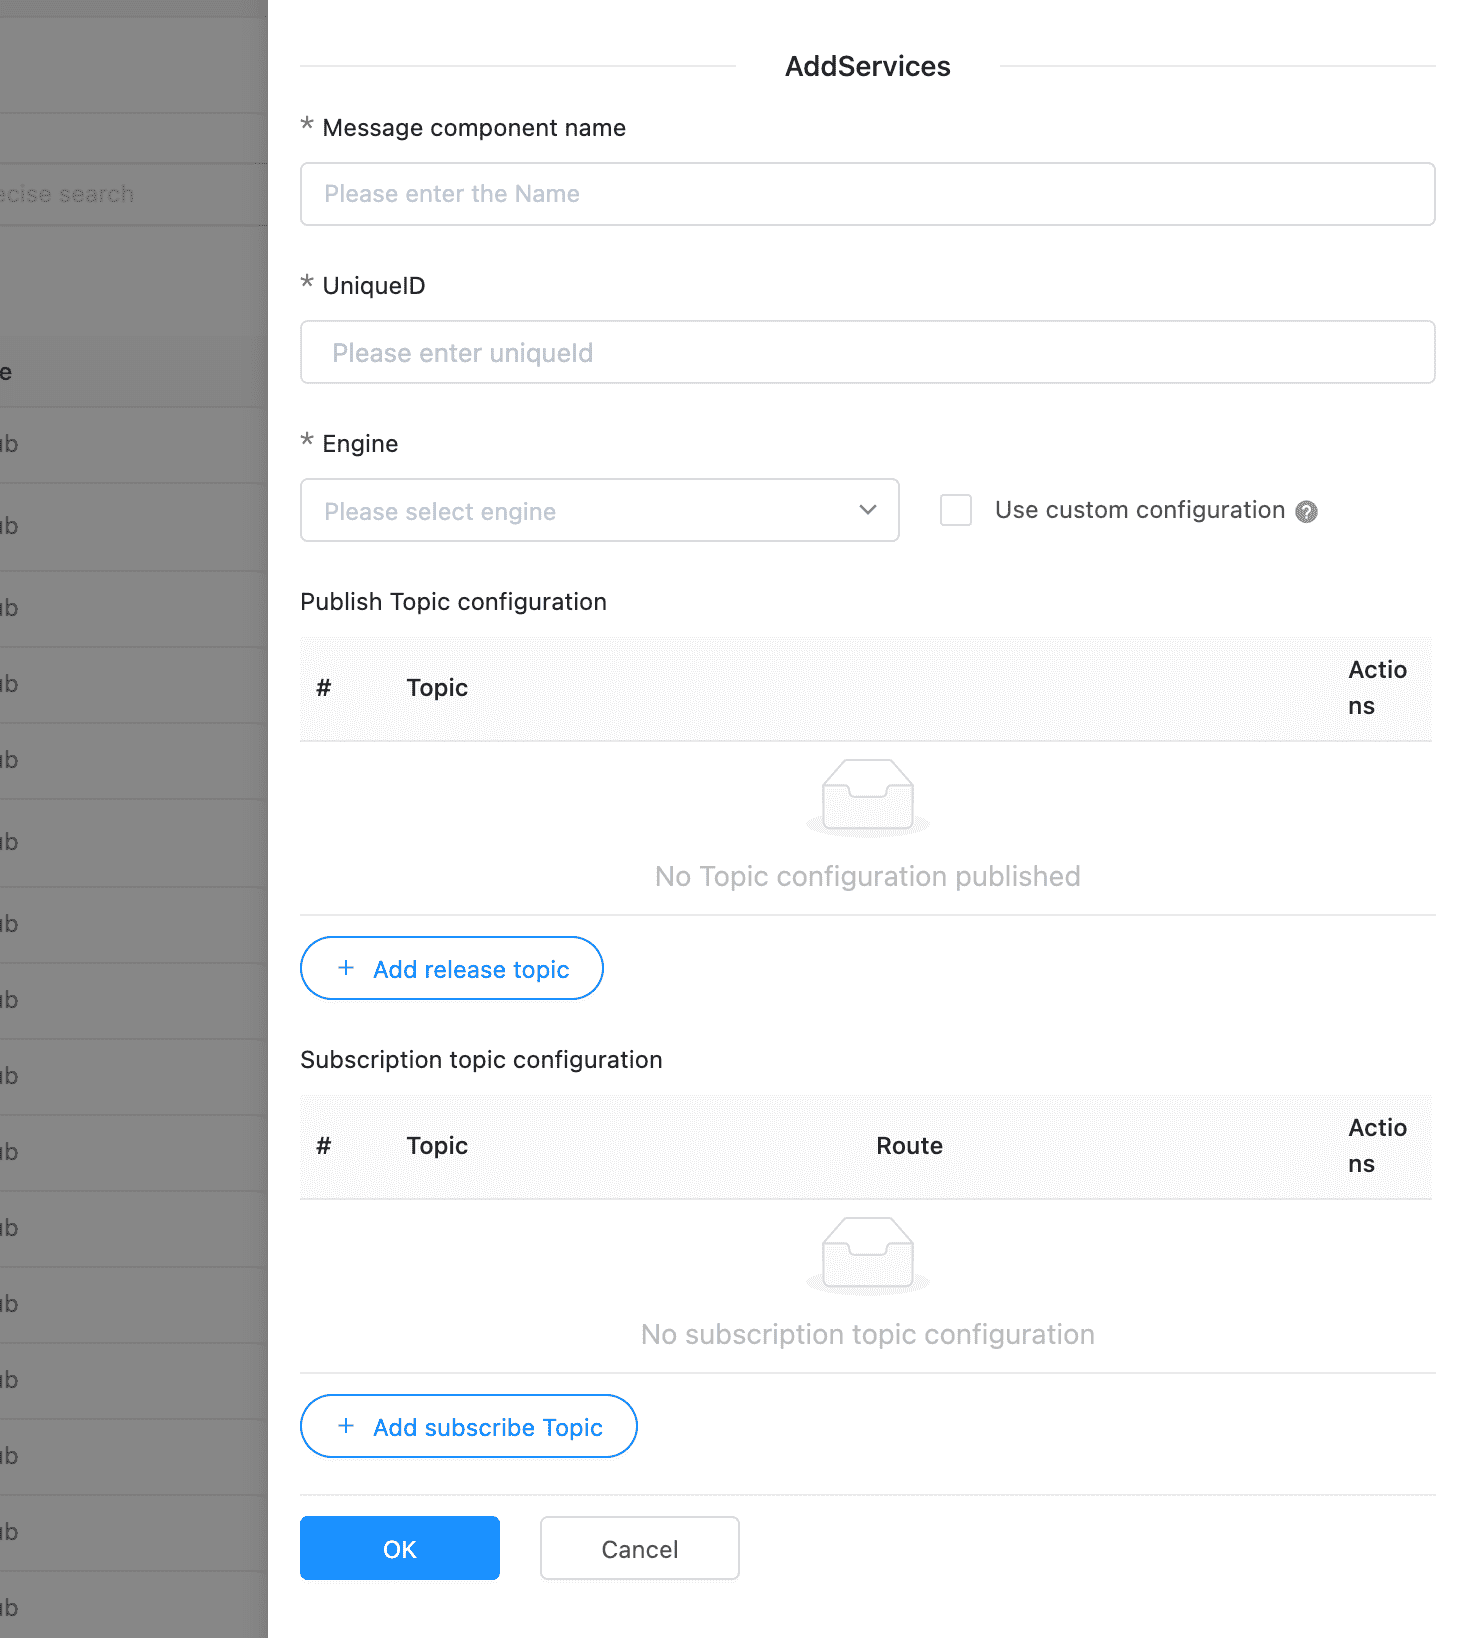1468x1638 pixels.
Task: Click the empty inbox icon under Publish Topic
Action: (868, 797)
